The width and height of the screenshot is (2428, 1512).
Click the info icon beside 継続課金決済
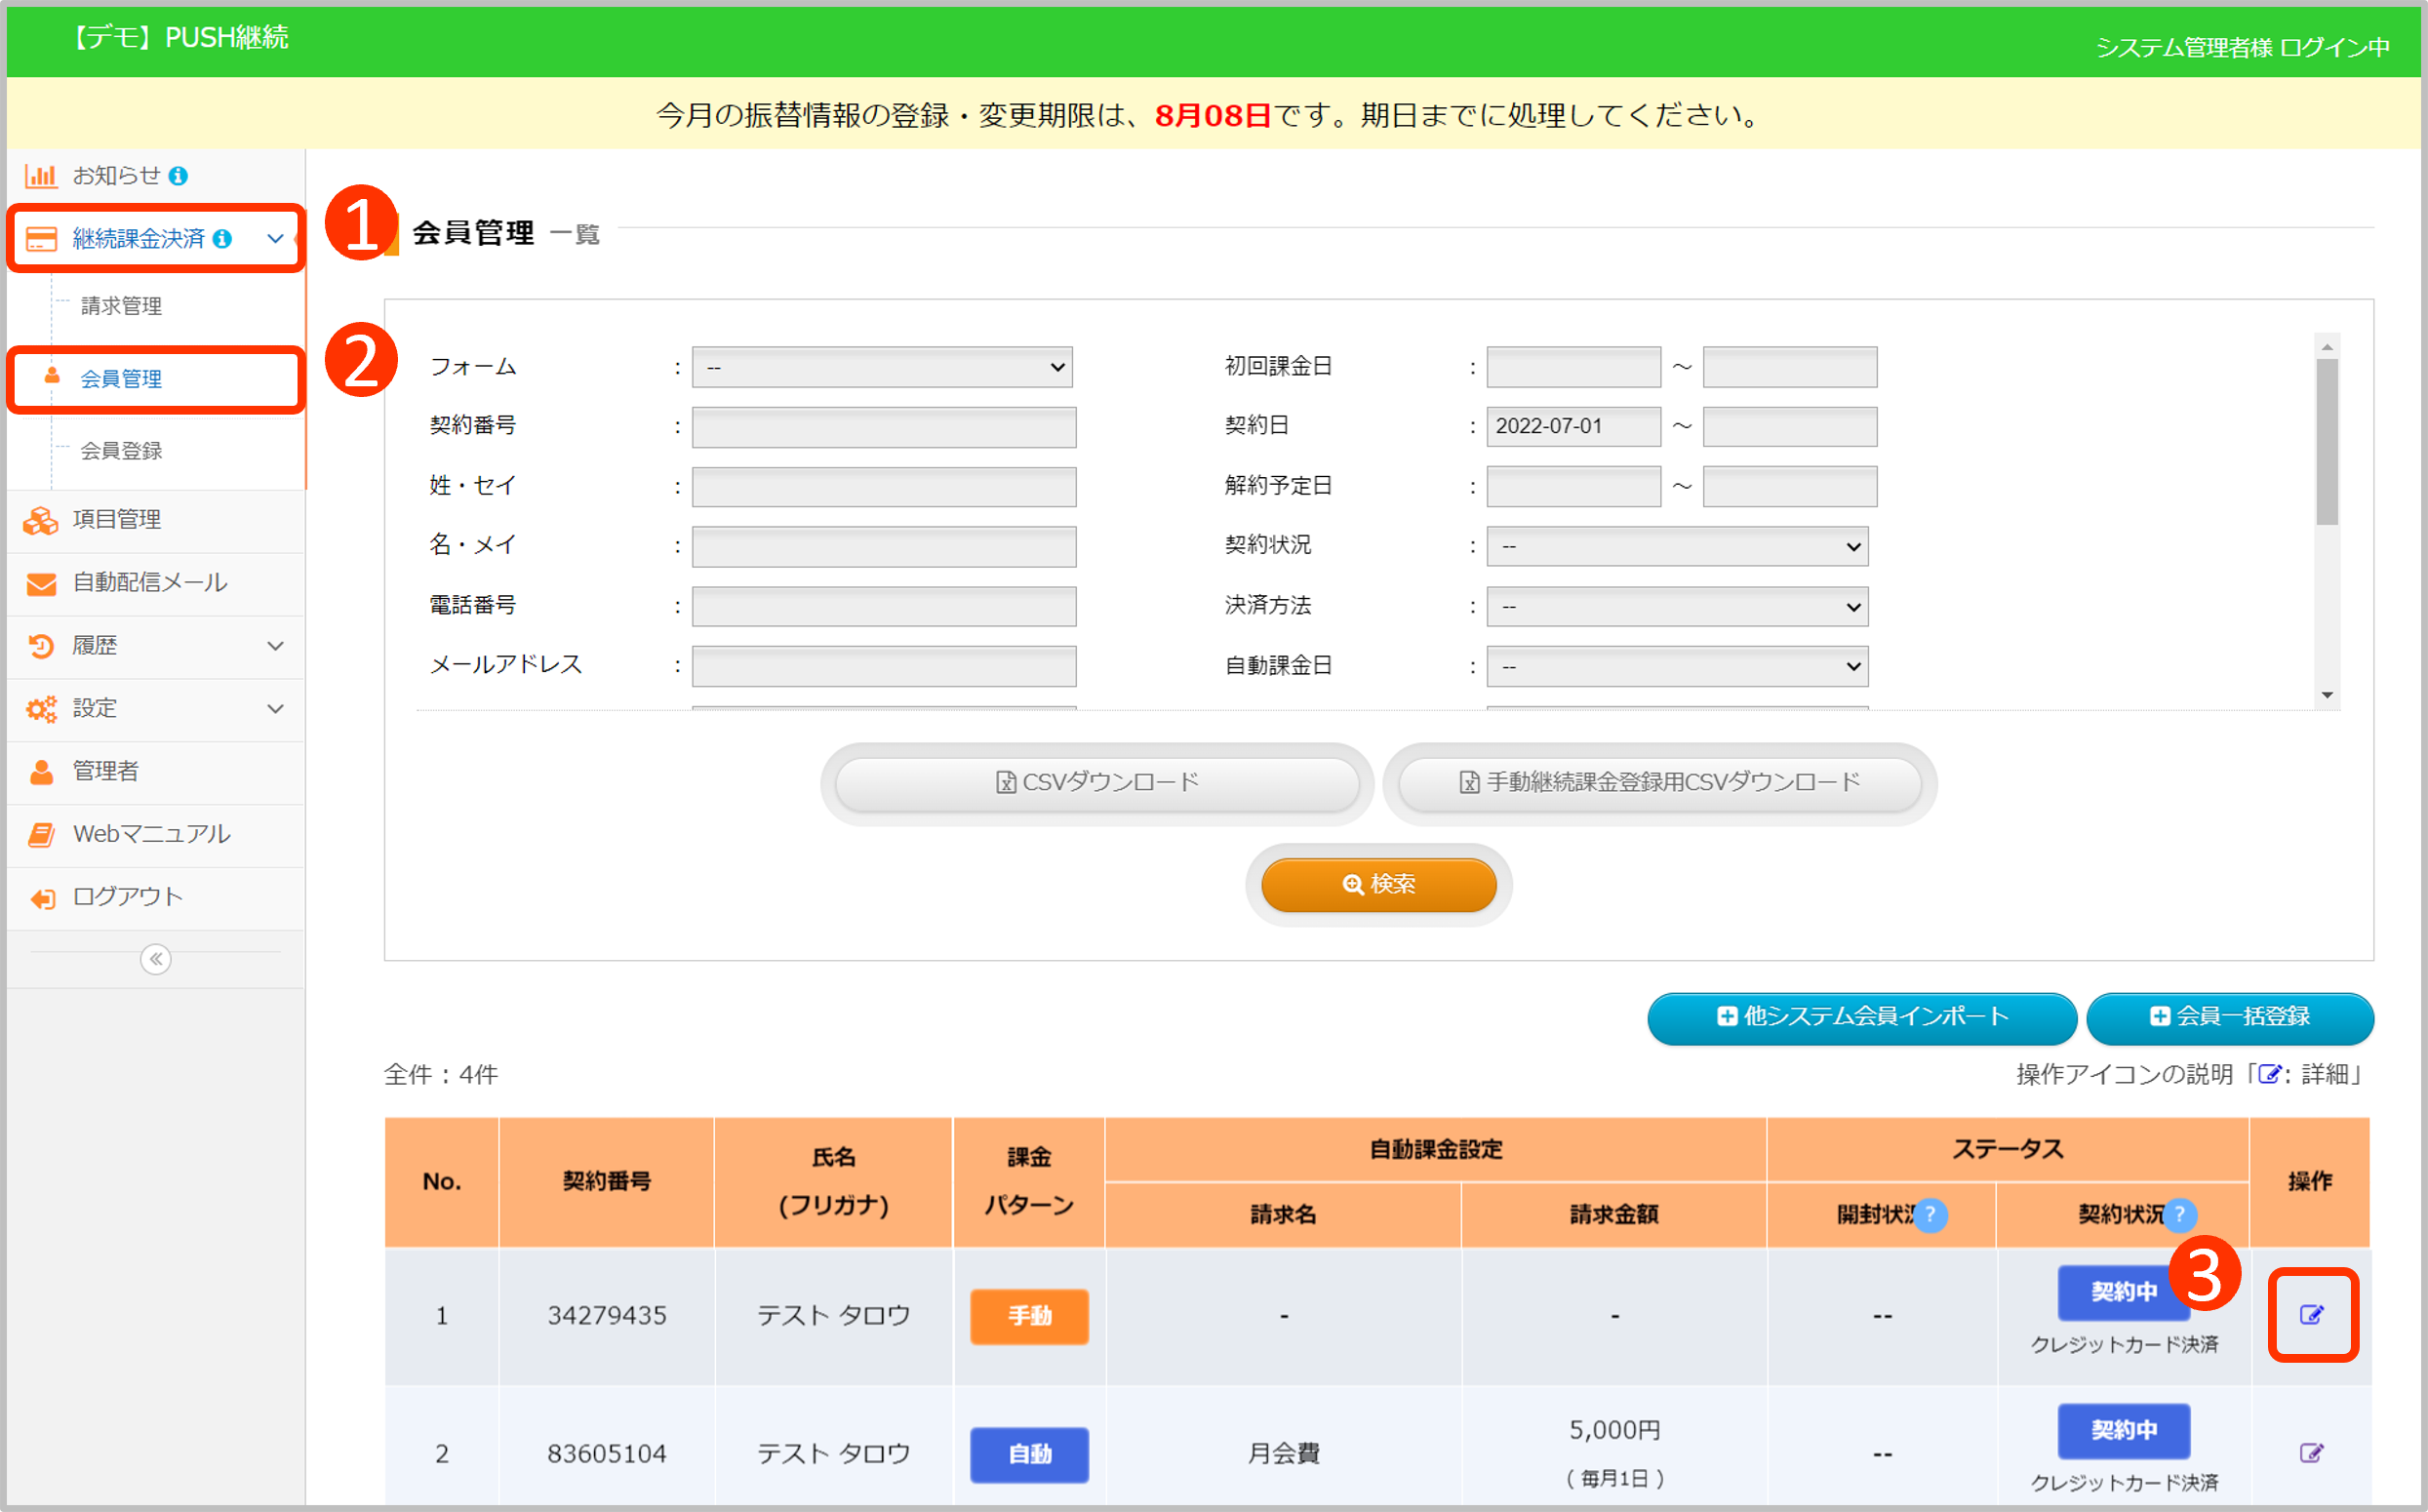tap(222, 239)
